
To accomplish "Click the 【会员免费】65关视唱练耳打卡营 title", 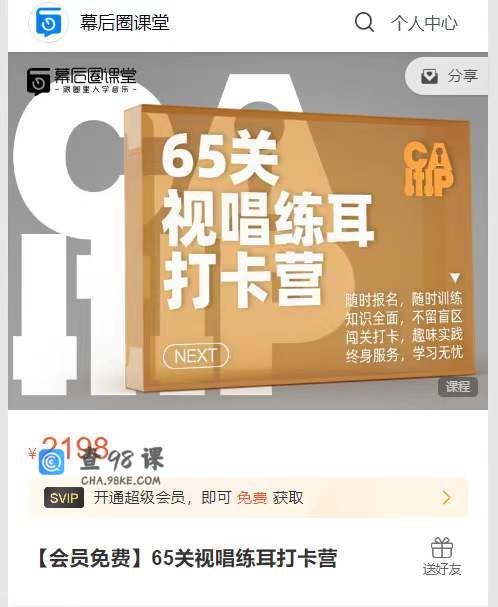I will pos(185,558).
